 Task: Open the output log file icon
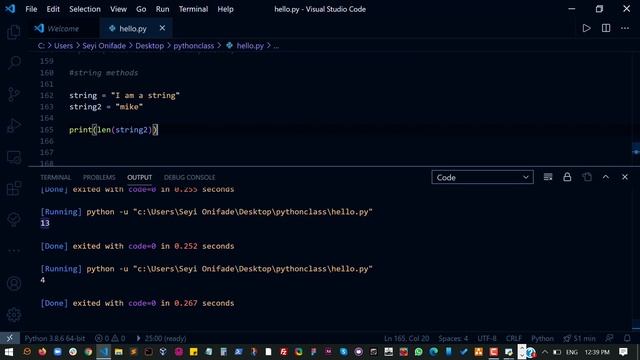(x=587, y=177)
